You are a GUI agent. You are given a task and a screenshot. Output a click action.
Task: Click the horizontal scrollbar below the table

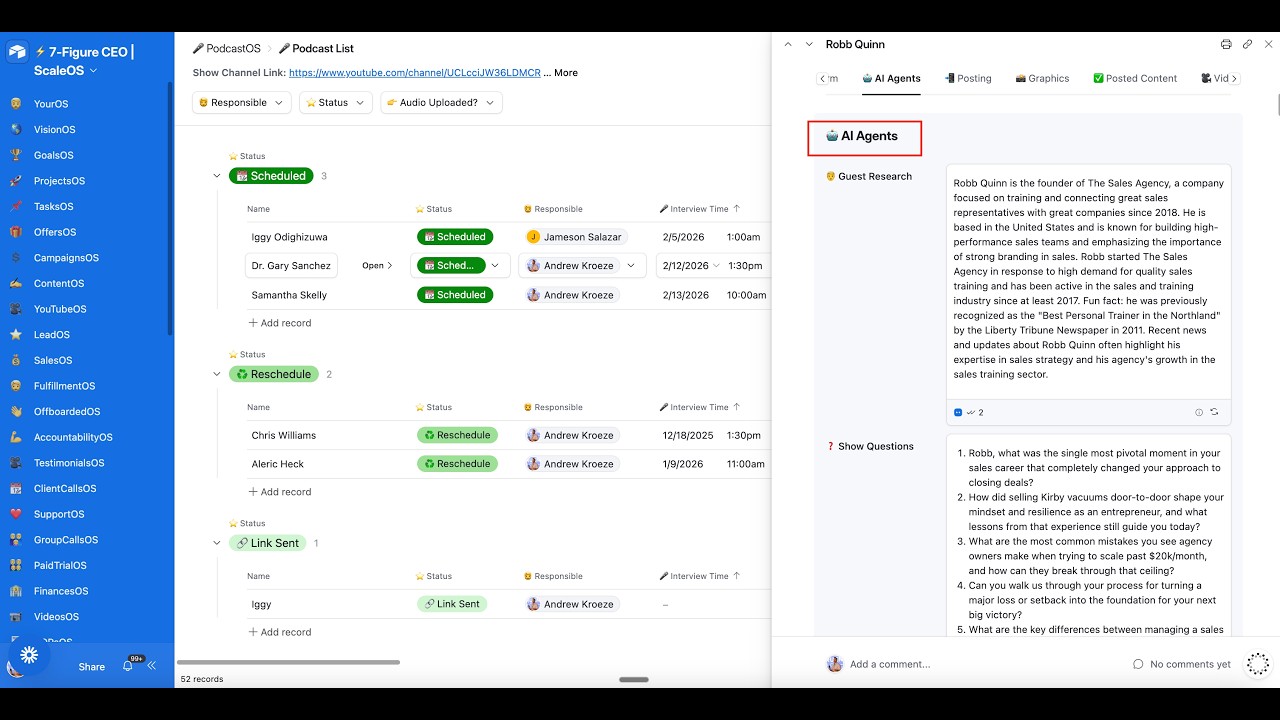288,662
